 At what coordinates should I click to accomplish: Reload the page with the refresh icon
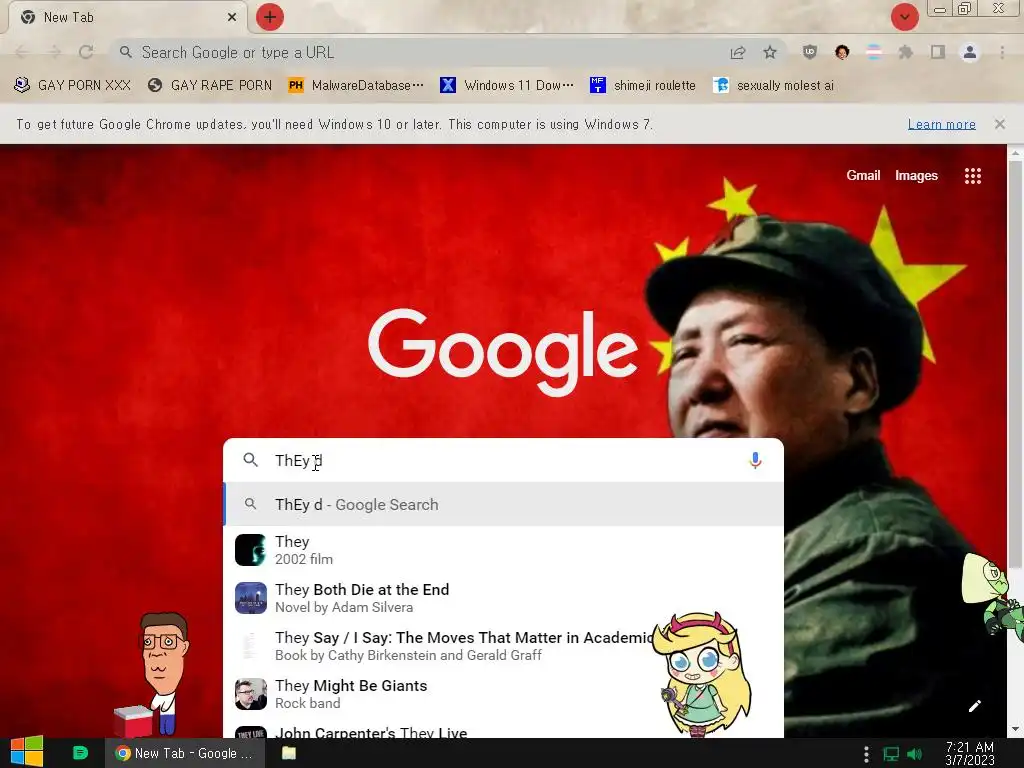pos(86,52)
